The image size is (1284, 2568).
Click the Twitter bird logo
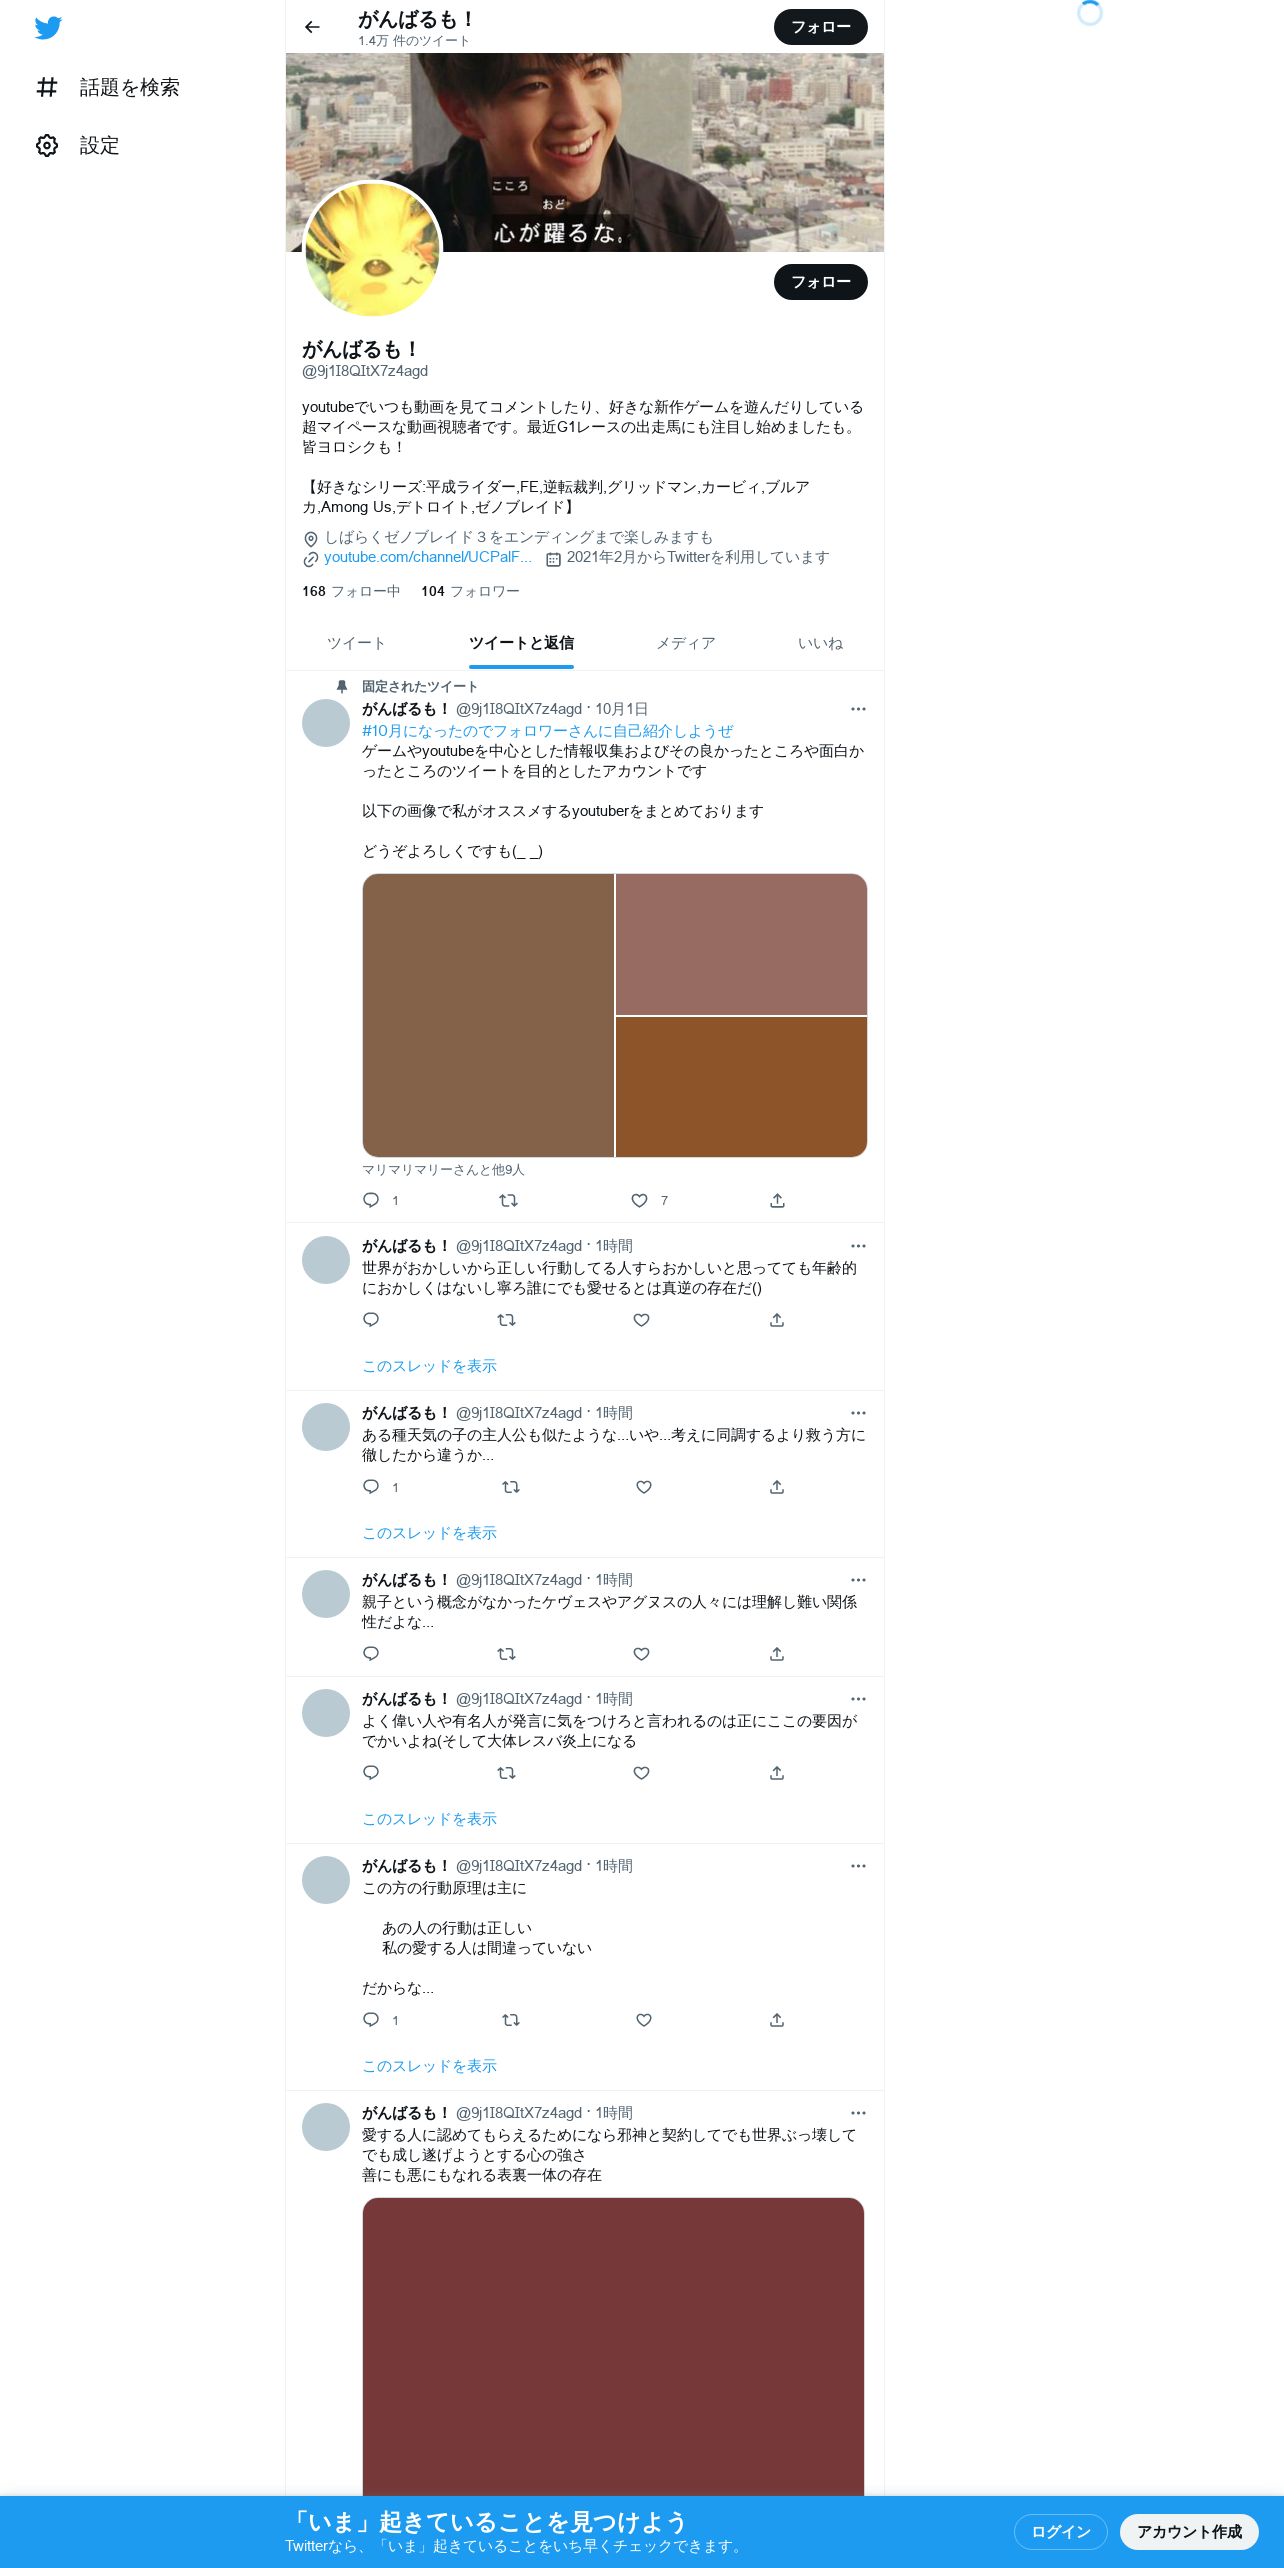(x=48, y=28)
